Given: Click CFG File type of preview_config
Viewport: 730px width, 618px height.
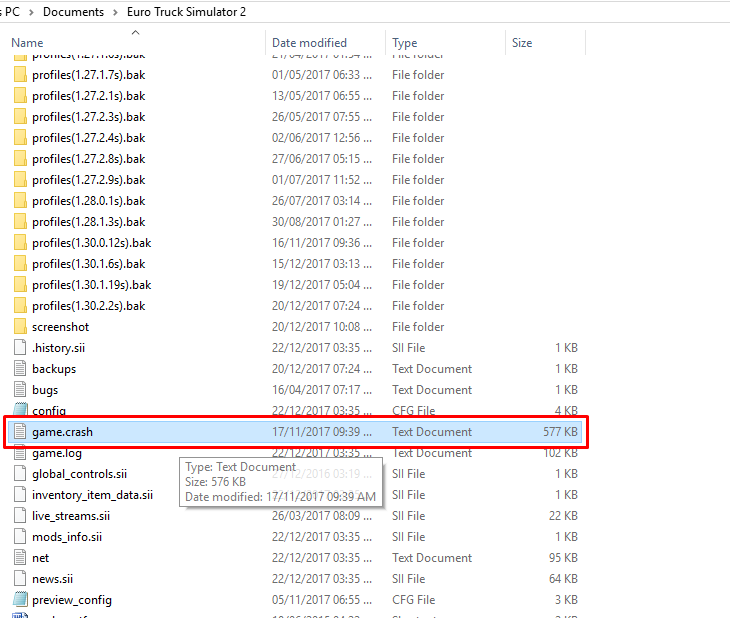Looking at the screenshot, I should (x=413, y=599).
